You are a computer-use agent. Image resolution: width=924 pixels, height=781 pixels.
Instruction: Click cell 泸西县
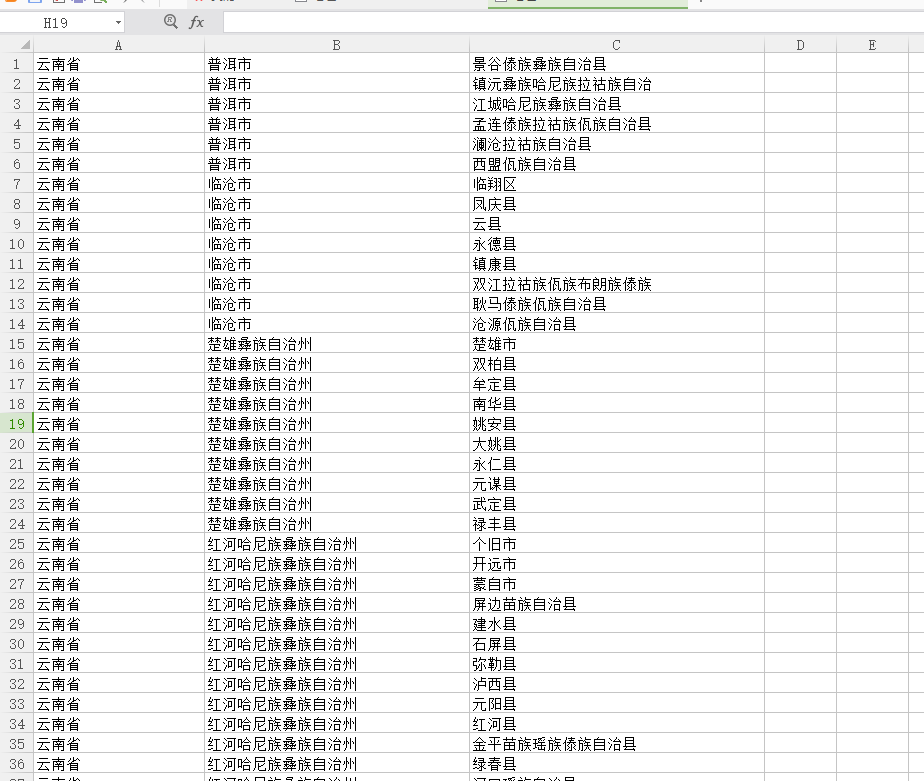[x=616, y=684]
